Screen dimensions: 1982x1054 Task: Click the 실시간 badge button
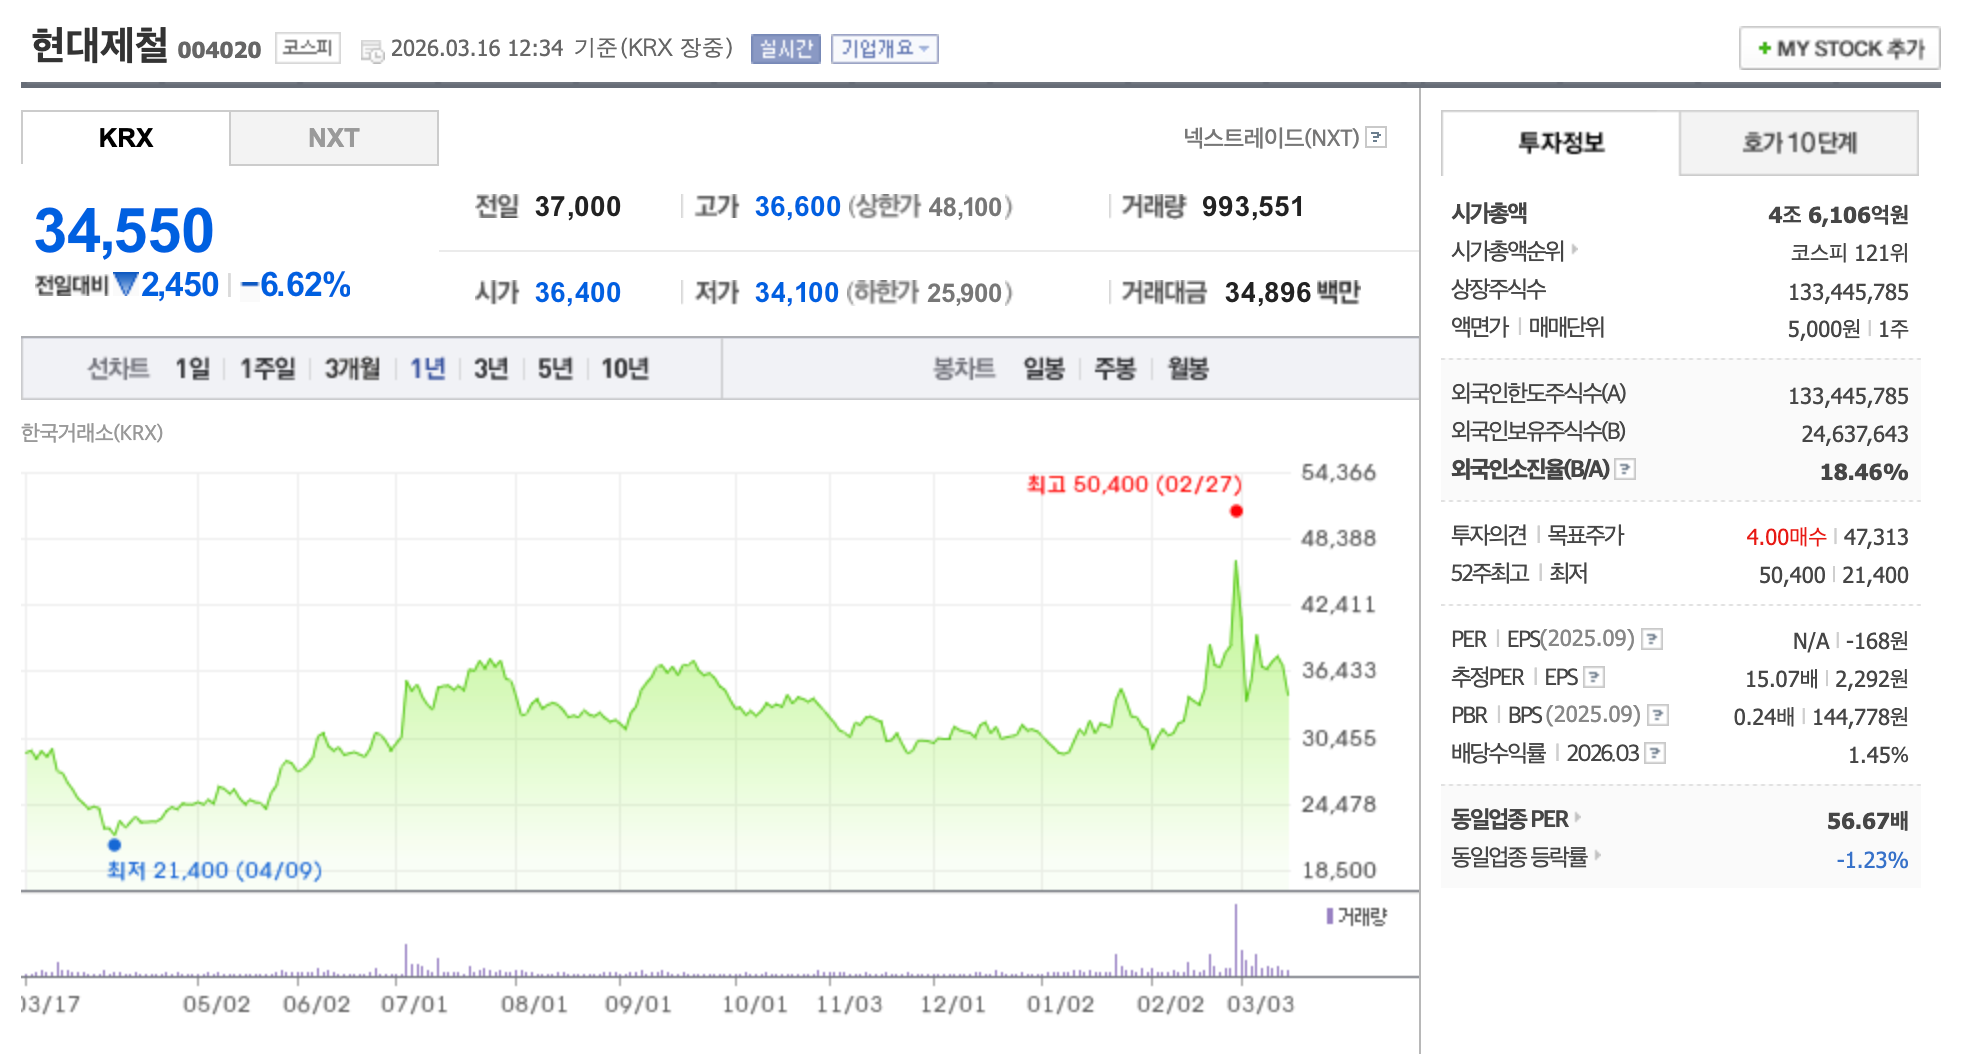(x=786, y=48)
